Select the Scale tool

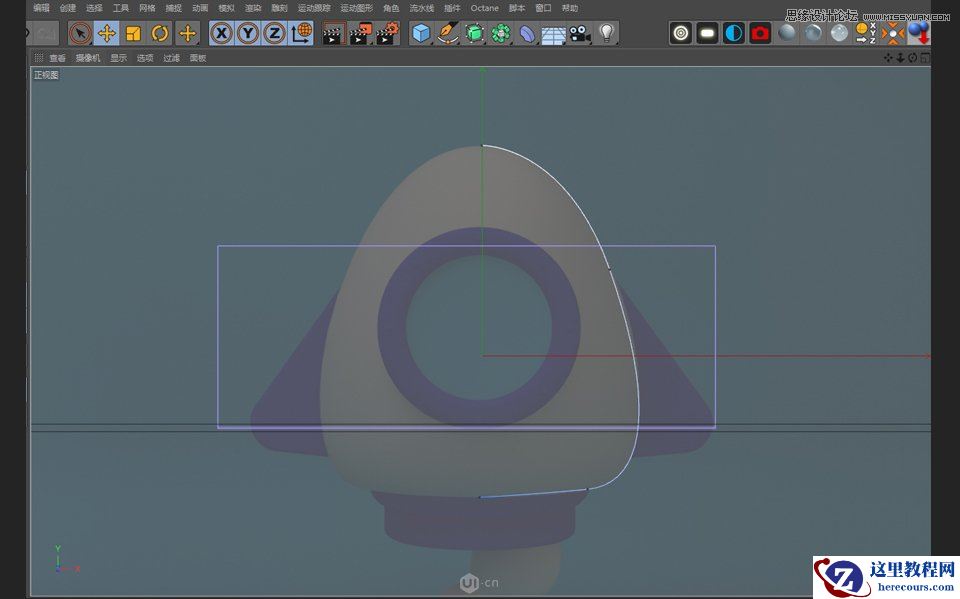pos(133,34)
